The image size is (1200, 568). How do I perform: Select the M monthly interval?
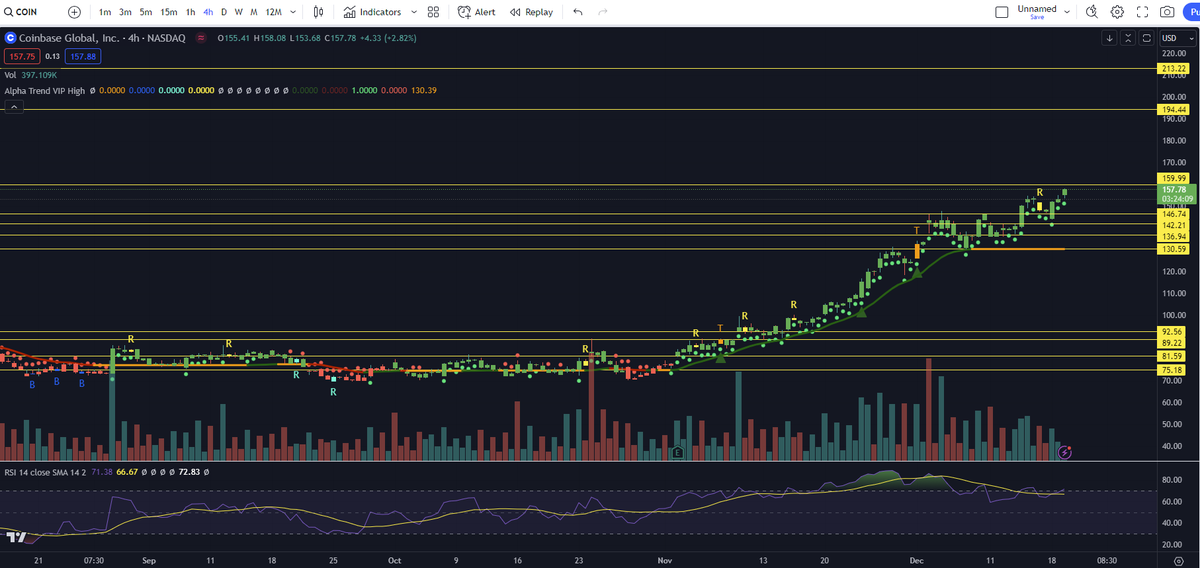[254, 12]
